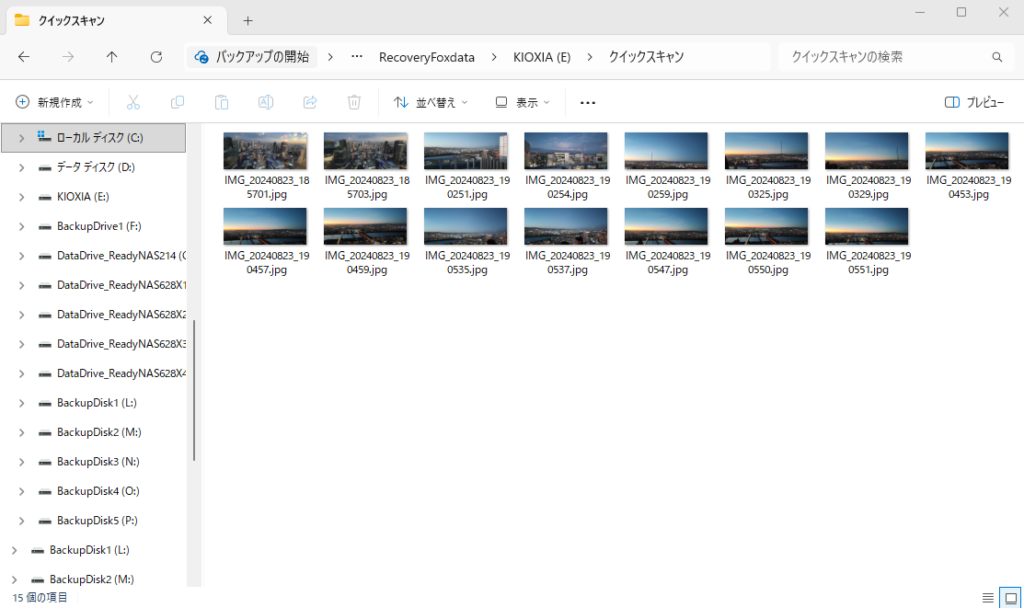Screen dimensions: 1024x608
Task: Navigate to RecoveryFoxdata in breadcrumb
Action: [x=425, y=57]
